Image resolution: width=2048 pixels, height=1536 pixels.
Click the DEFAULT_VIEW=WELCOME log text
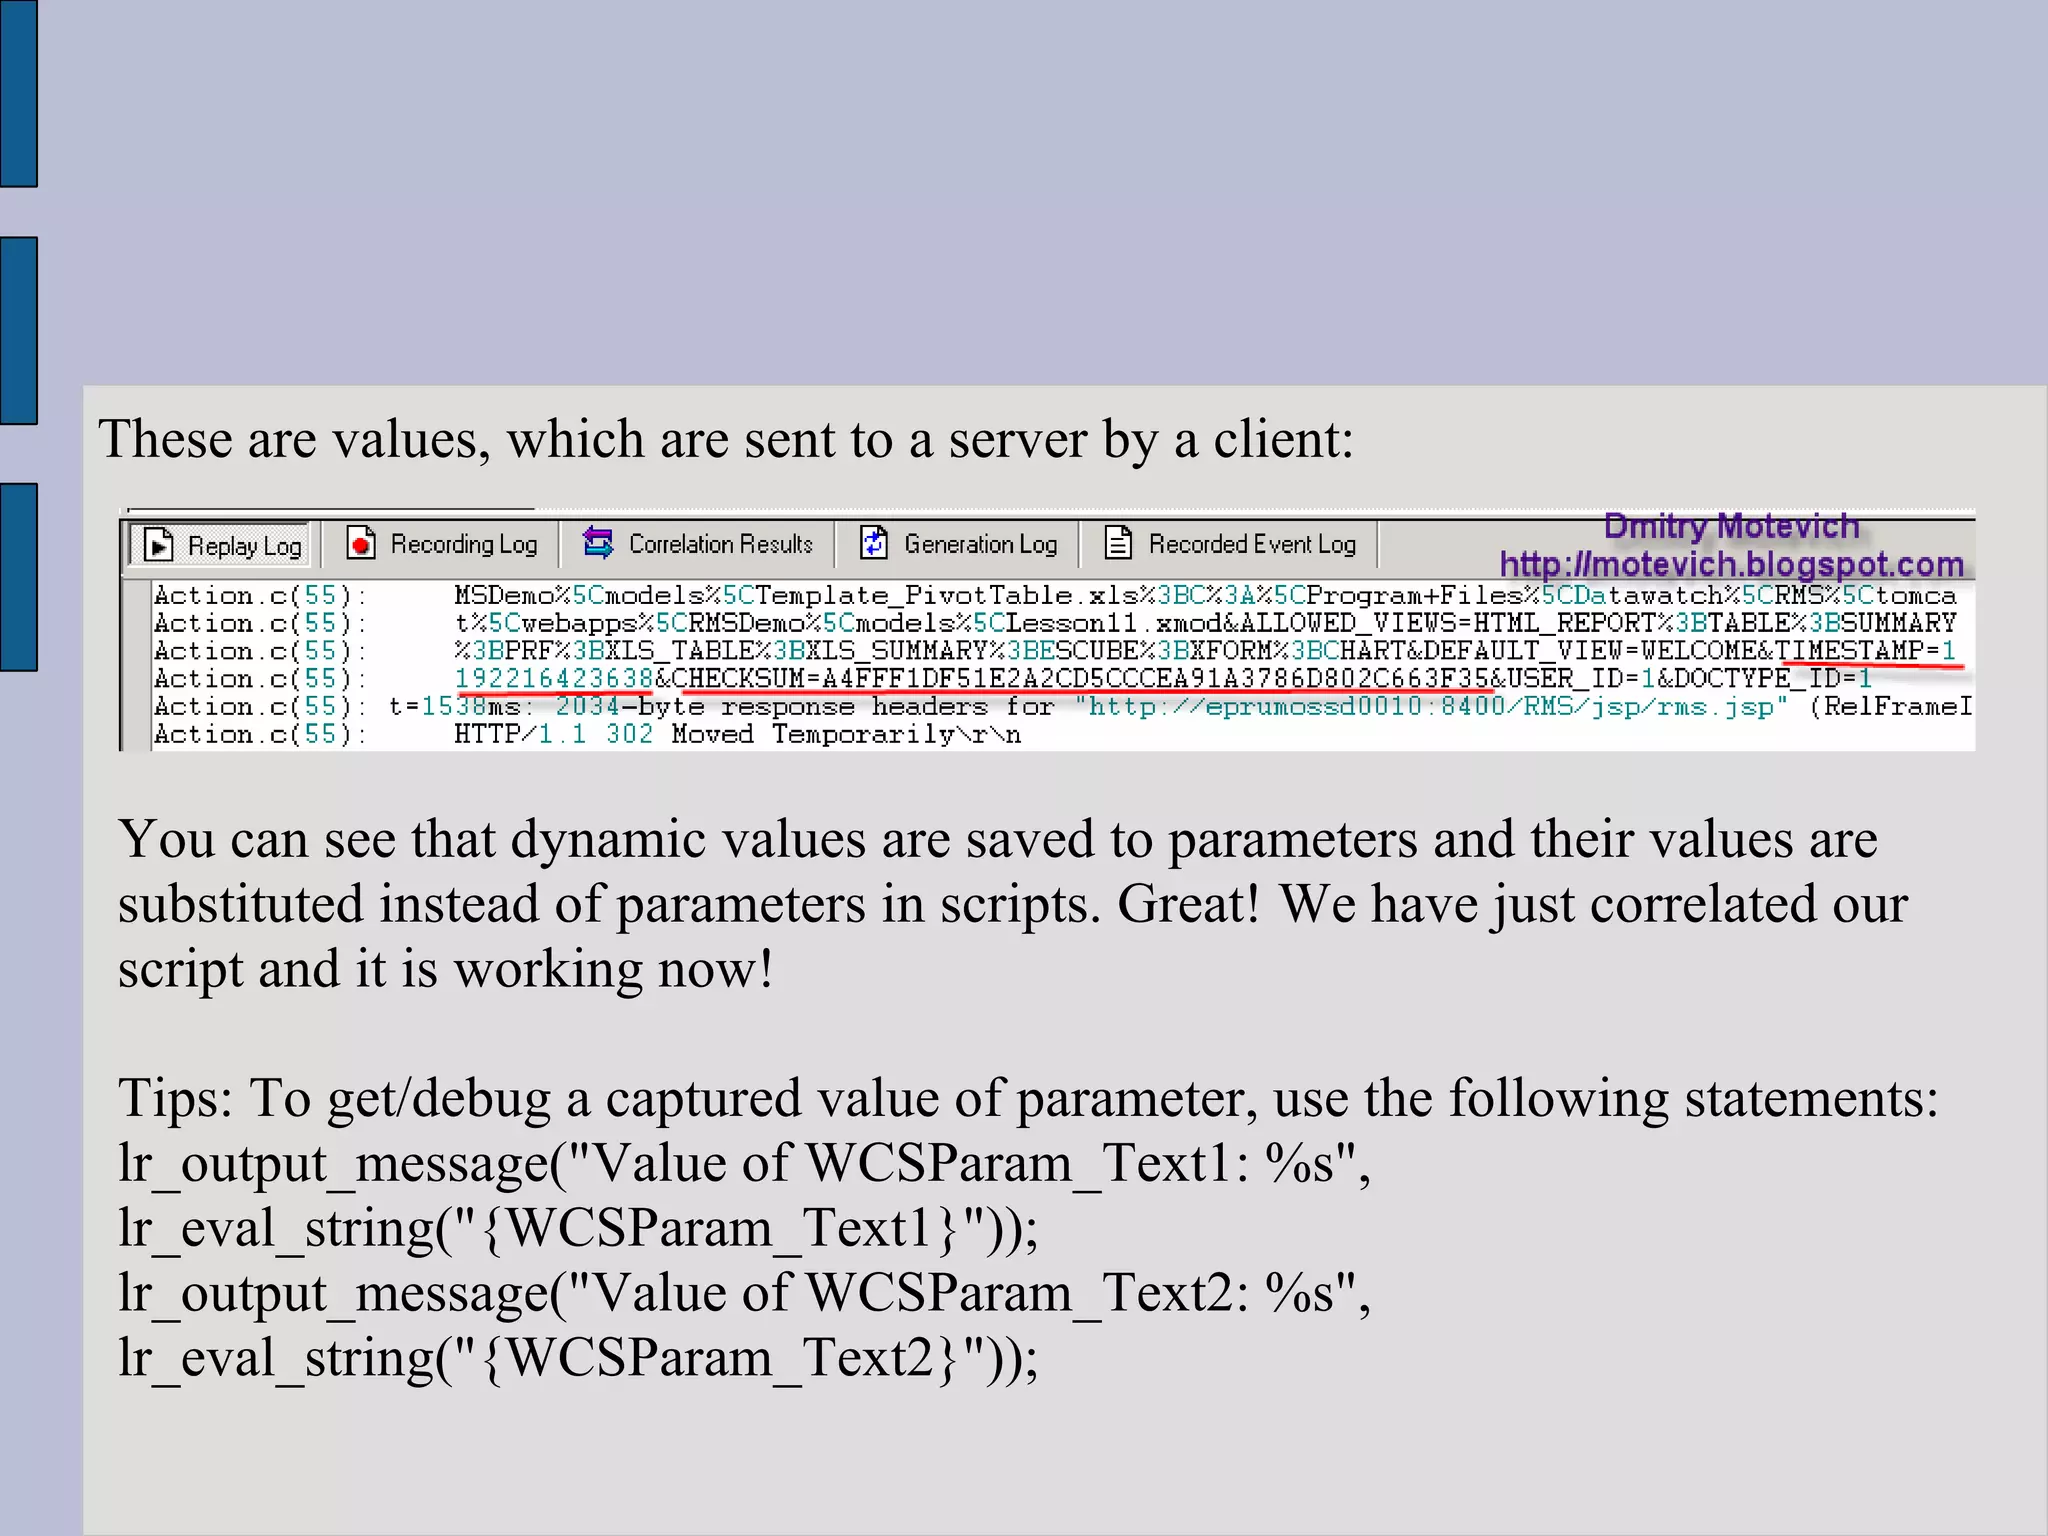[x=1590, y=650]
